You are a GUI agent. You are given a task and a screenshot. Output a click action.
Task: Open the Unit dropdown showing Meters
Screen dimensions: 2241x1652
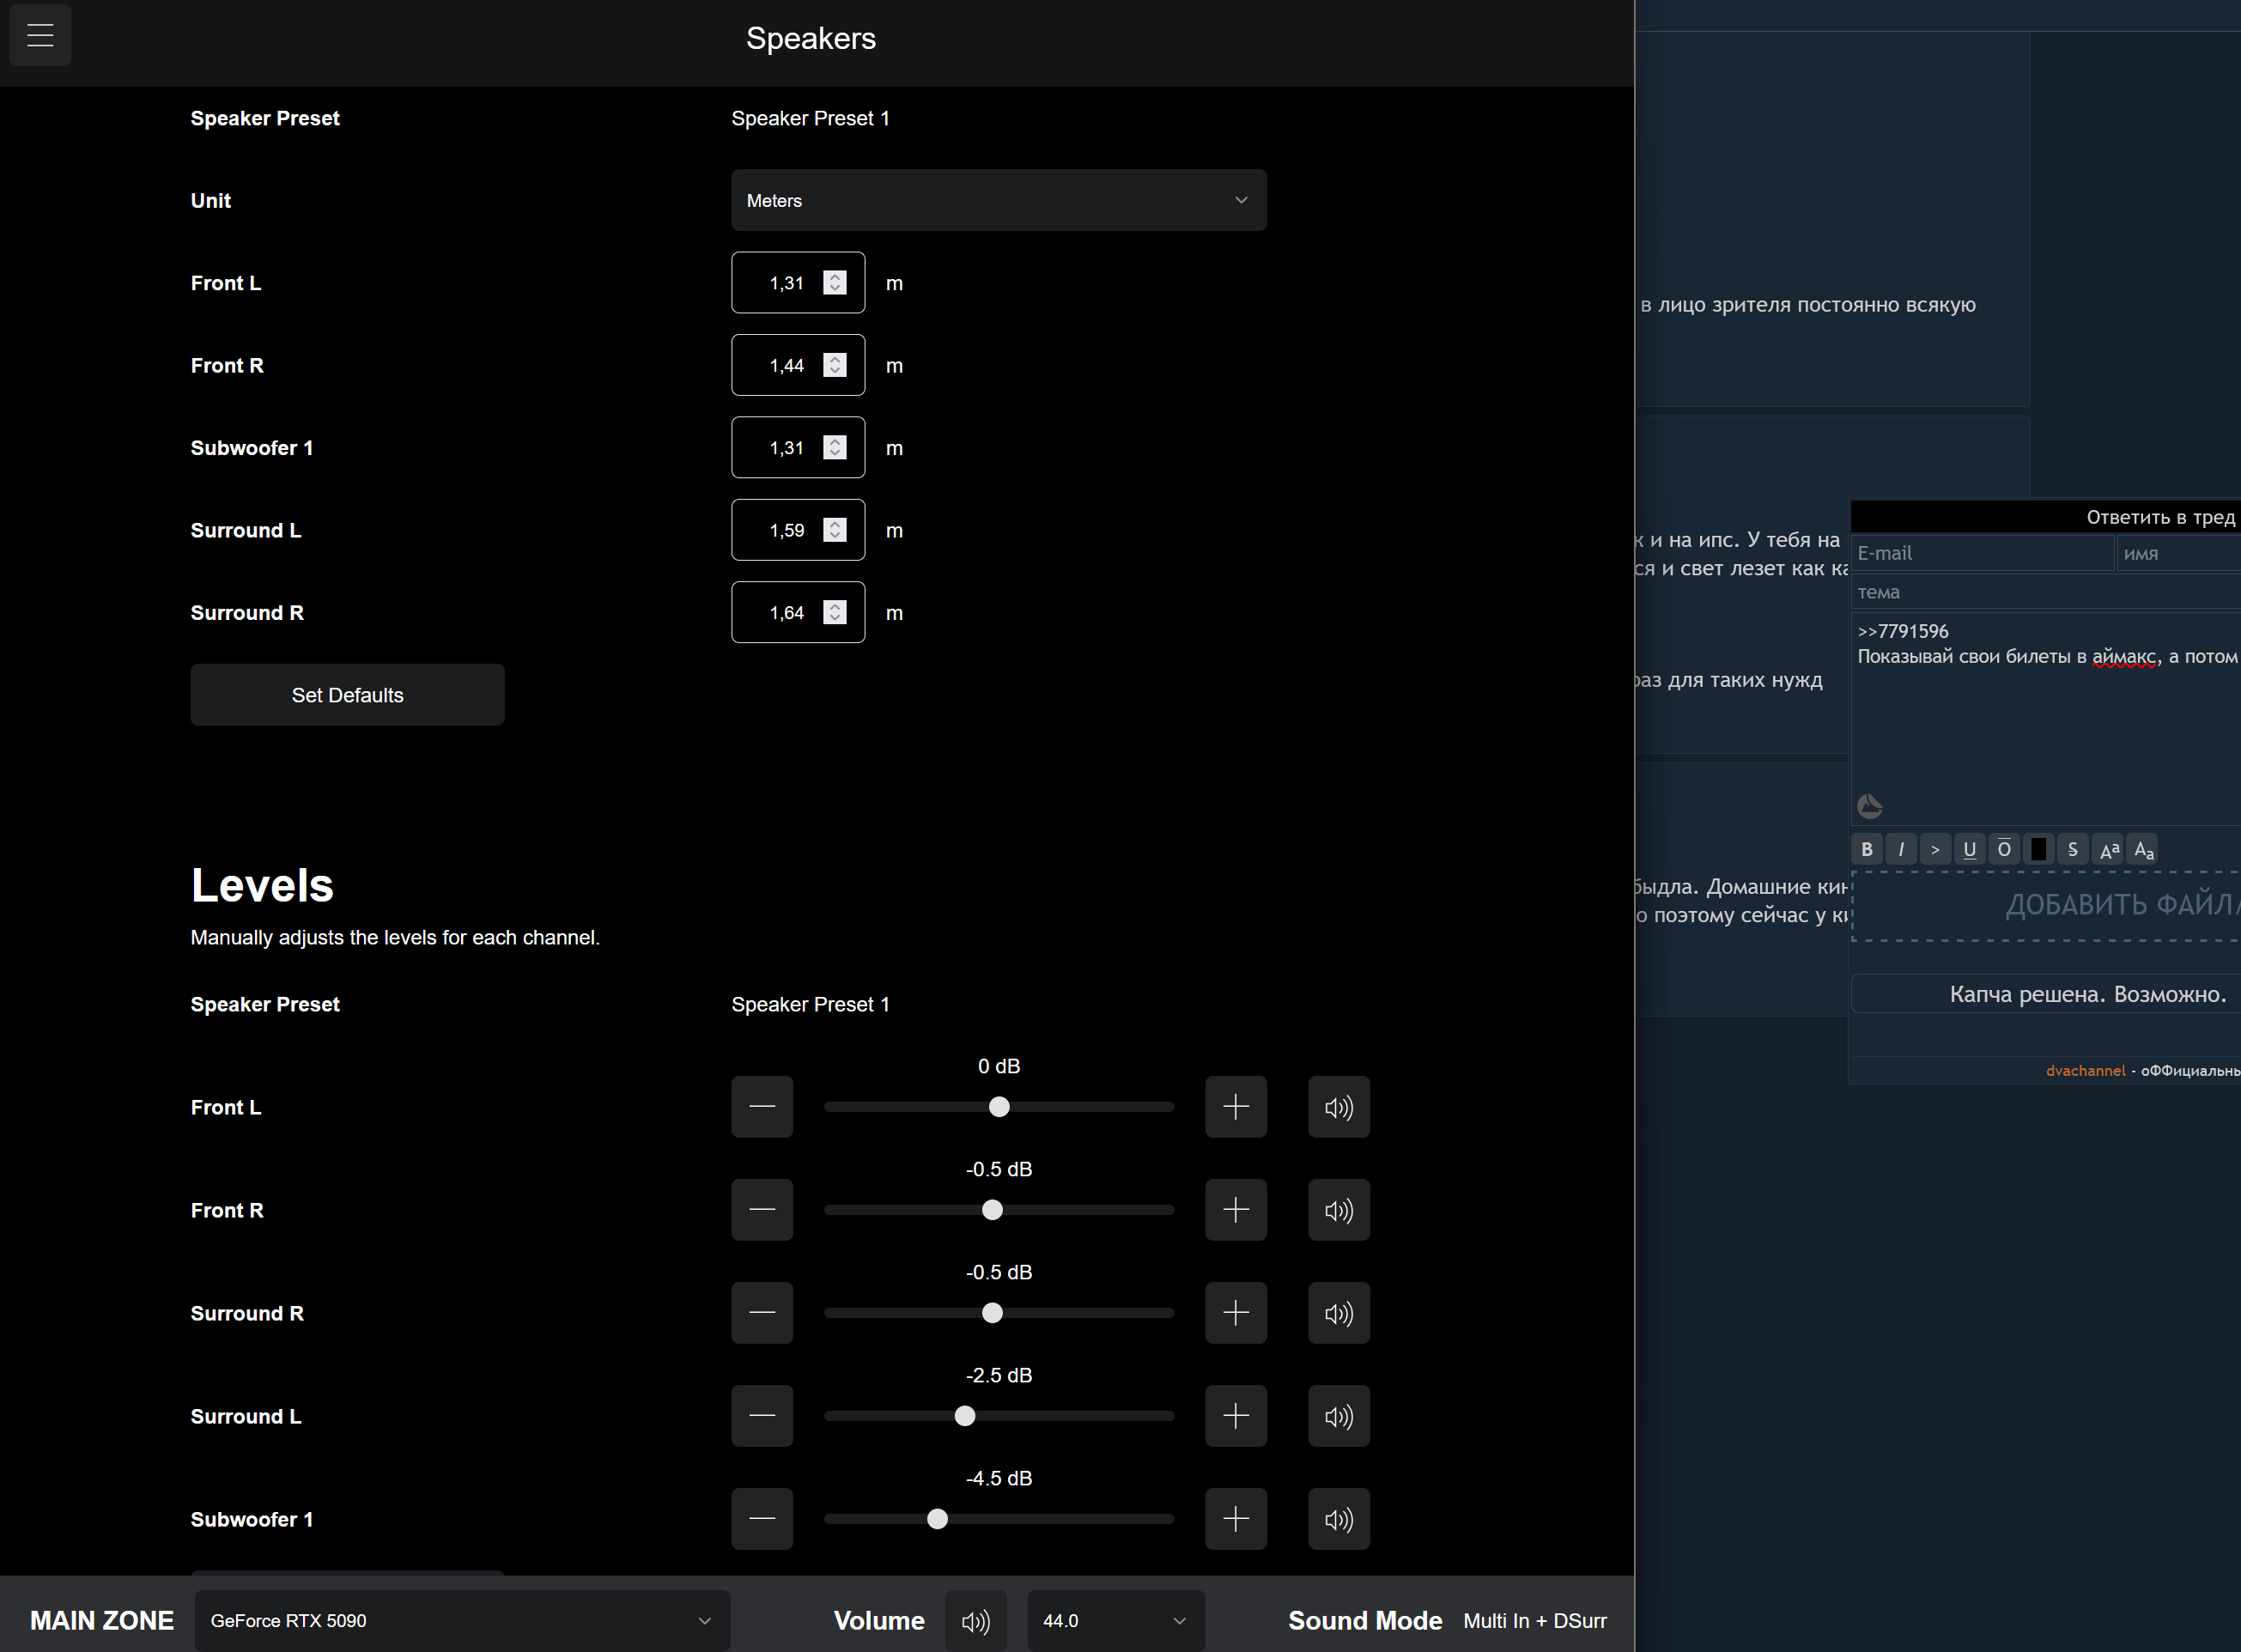998,200
